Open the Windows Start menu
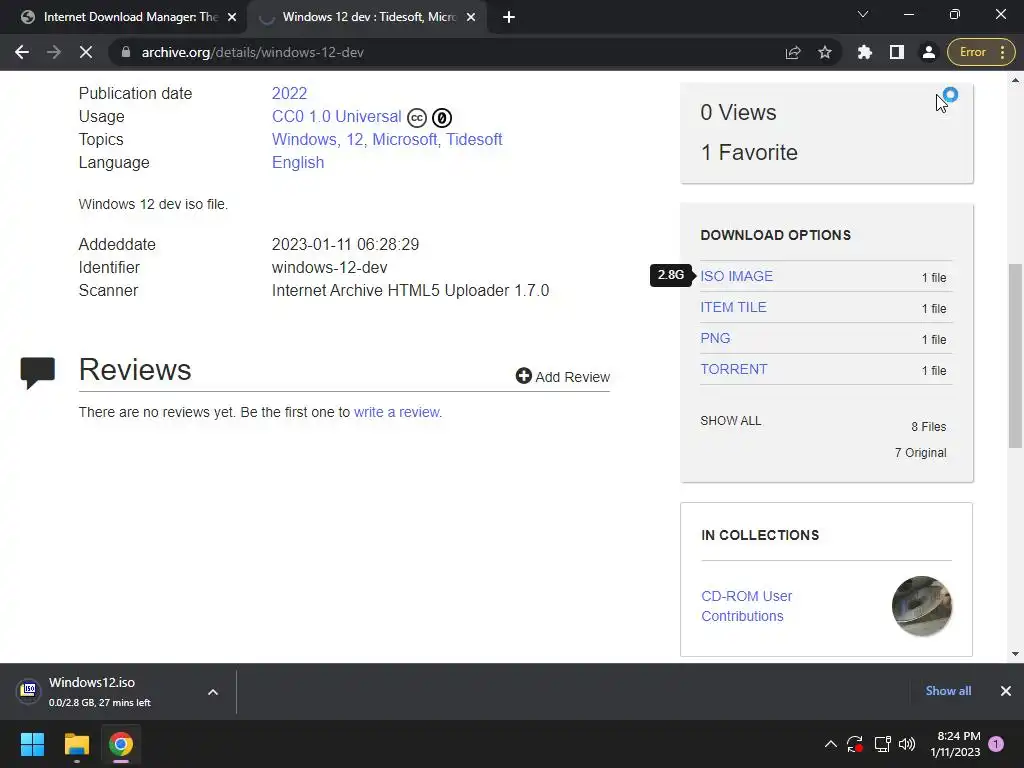The width and height of the screenshot is (1024, 768). coord(32,744)
